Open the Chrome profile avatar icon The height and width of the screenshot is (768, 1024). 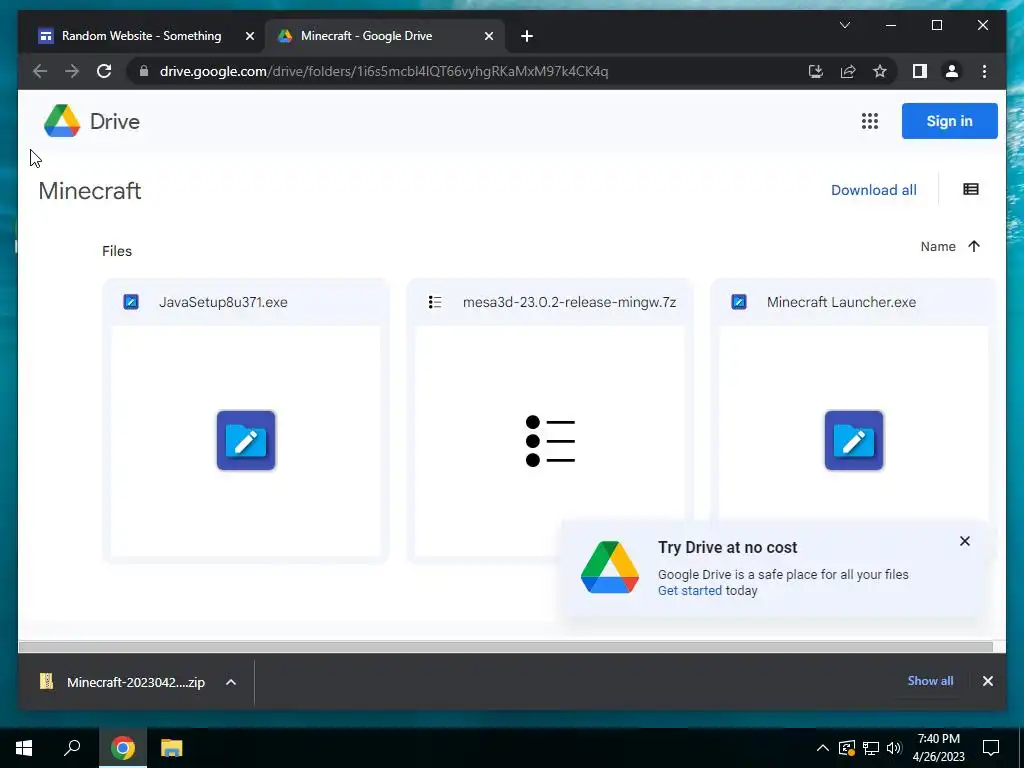coord(952,71)
